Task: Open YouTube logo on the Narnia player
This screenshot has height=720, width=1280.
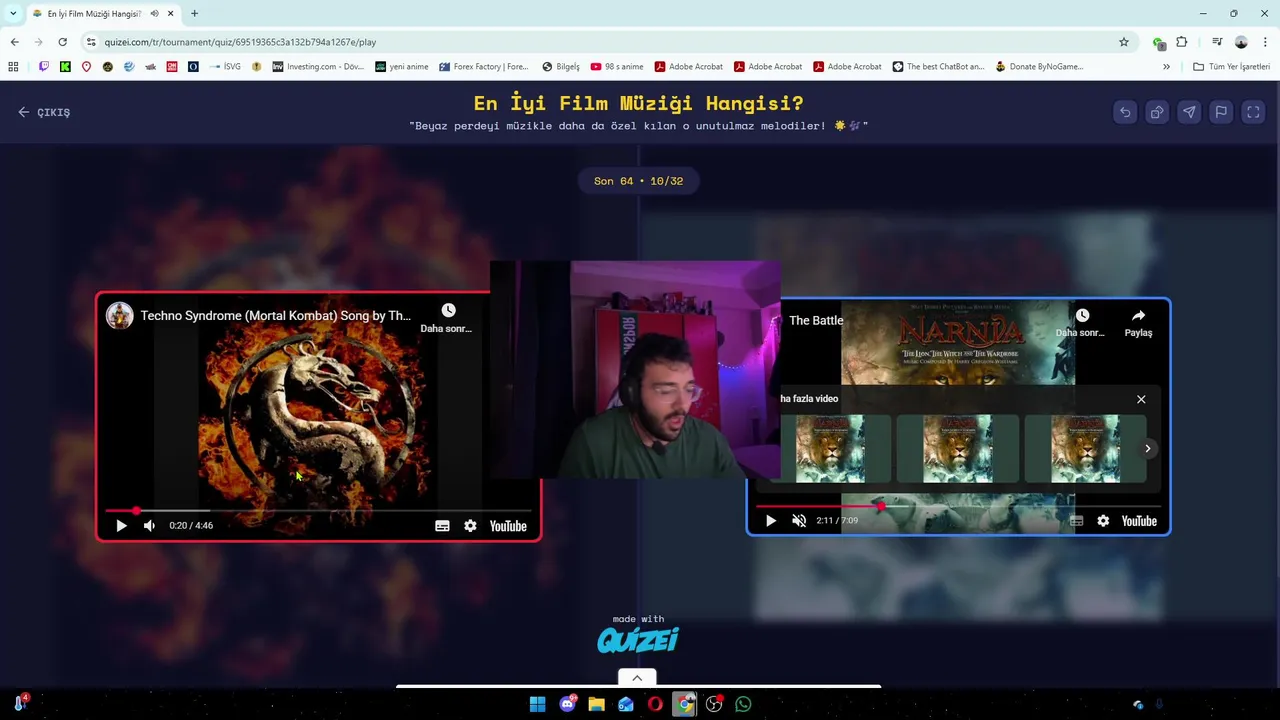Action: click(x=1139, y=521)
